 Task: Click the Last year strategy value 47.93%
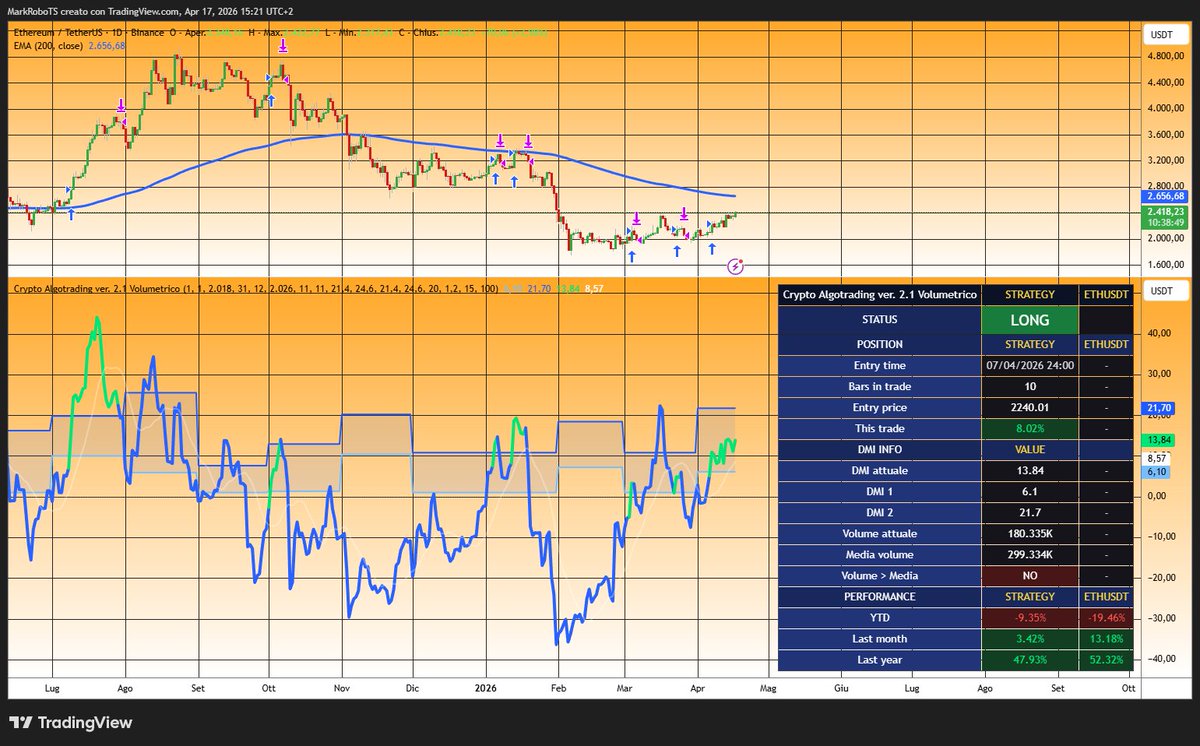coord(1030,660)
